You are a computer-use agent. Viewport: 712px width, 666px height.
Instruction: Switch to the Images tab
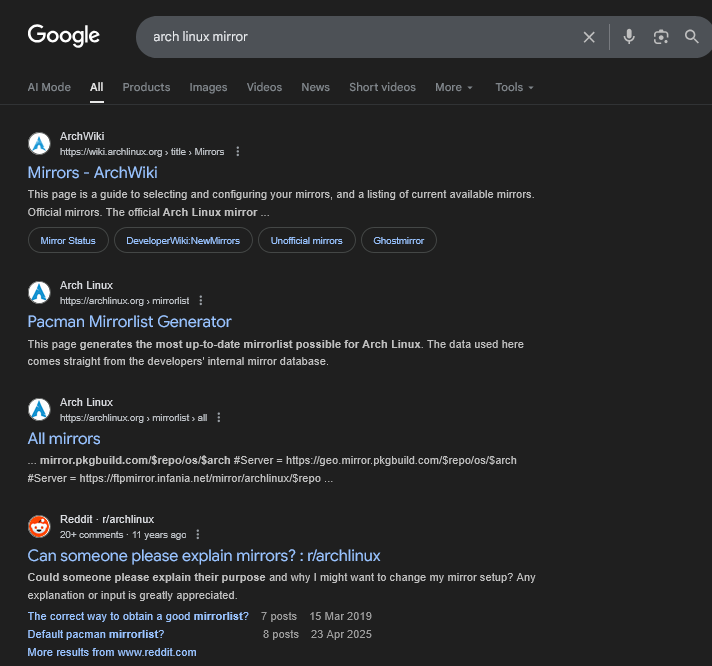(208, 87)
